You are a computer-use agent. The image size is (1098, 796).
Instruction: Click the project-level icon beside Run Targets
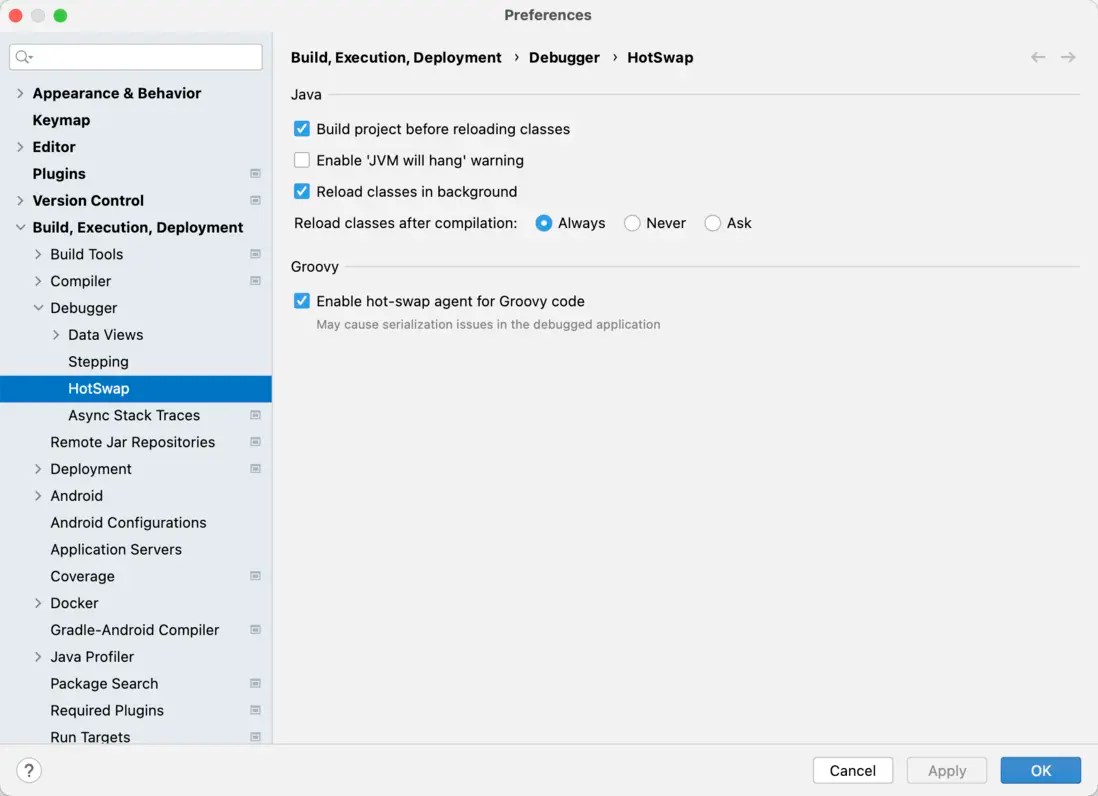click(x=256, y=736)
